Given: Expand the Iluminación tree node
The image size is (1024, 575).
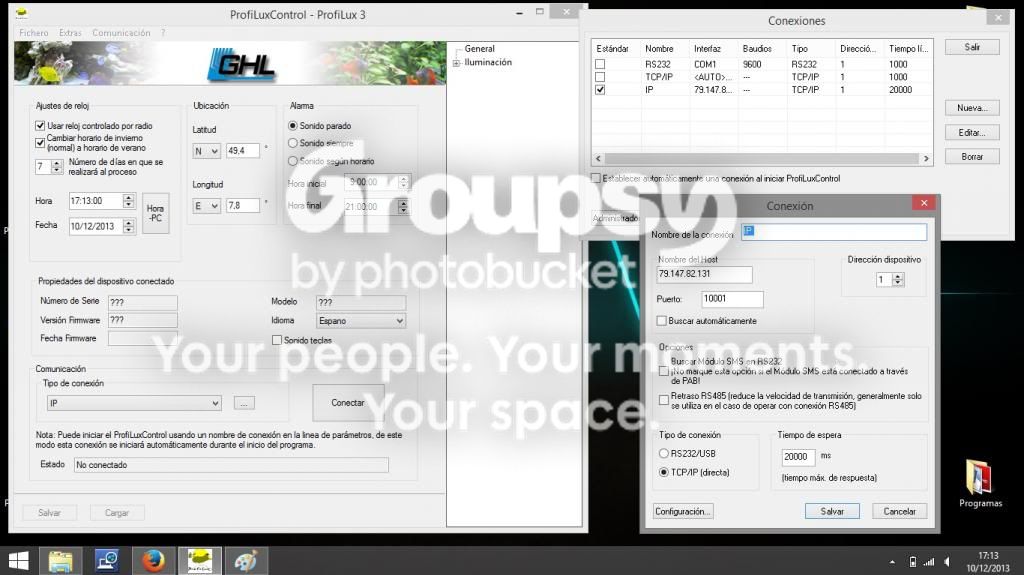Looking at the screenshot, I should pyautogui.click(x=456, y=63).
